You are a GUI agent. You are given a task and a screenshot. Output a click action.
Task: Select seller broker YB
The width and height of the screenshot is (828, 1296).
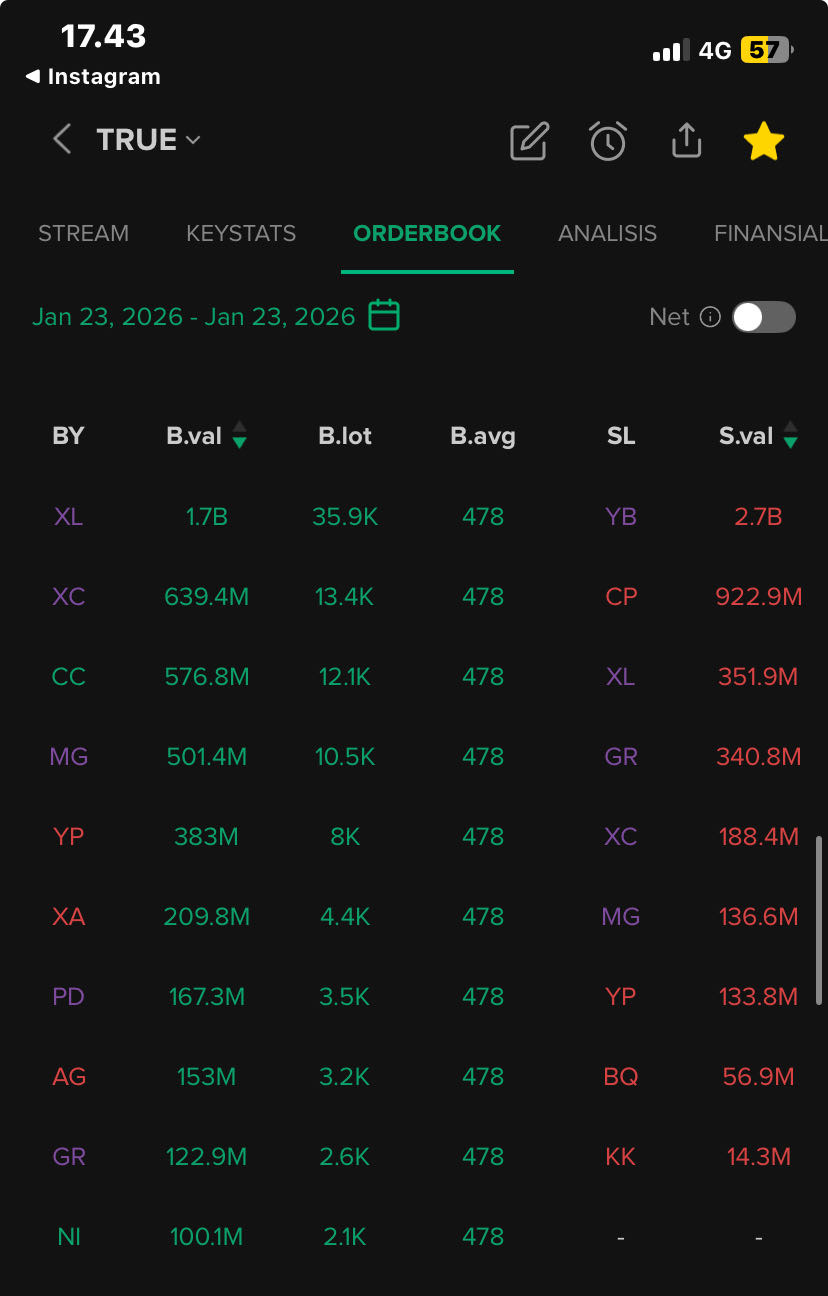[621, 517]
